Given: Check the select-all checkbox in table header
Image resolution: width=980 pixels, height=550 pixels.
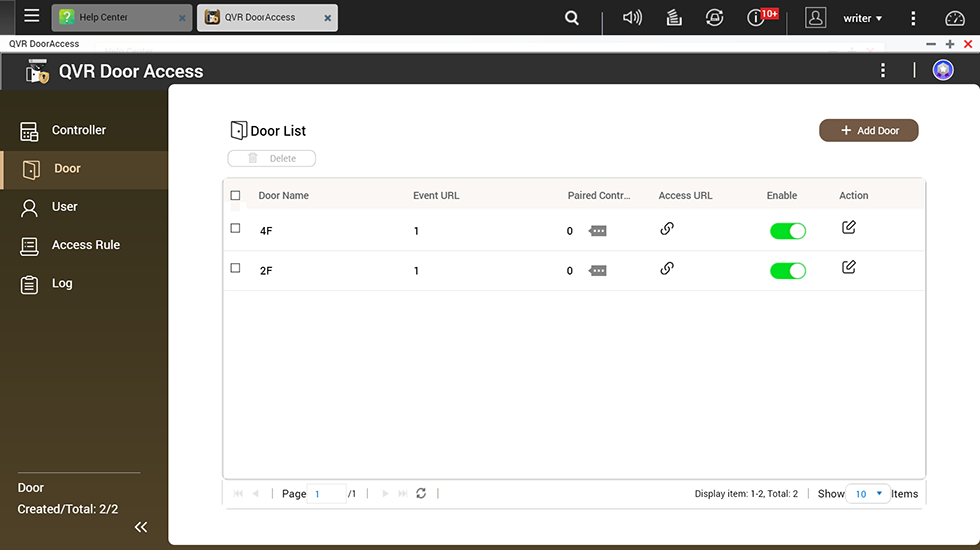Looking at the screenshot, I should tap(236, 196).
